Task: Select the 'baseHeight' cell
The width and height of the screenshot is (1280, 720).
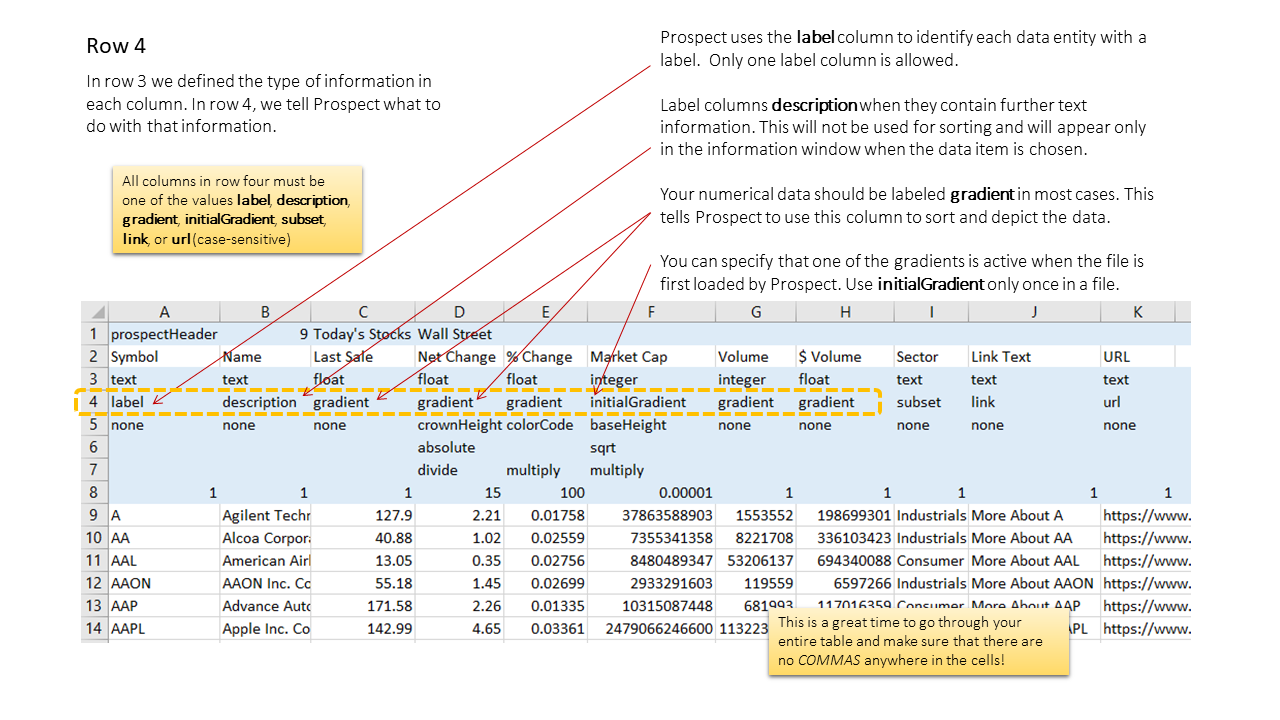Action: 651,425
